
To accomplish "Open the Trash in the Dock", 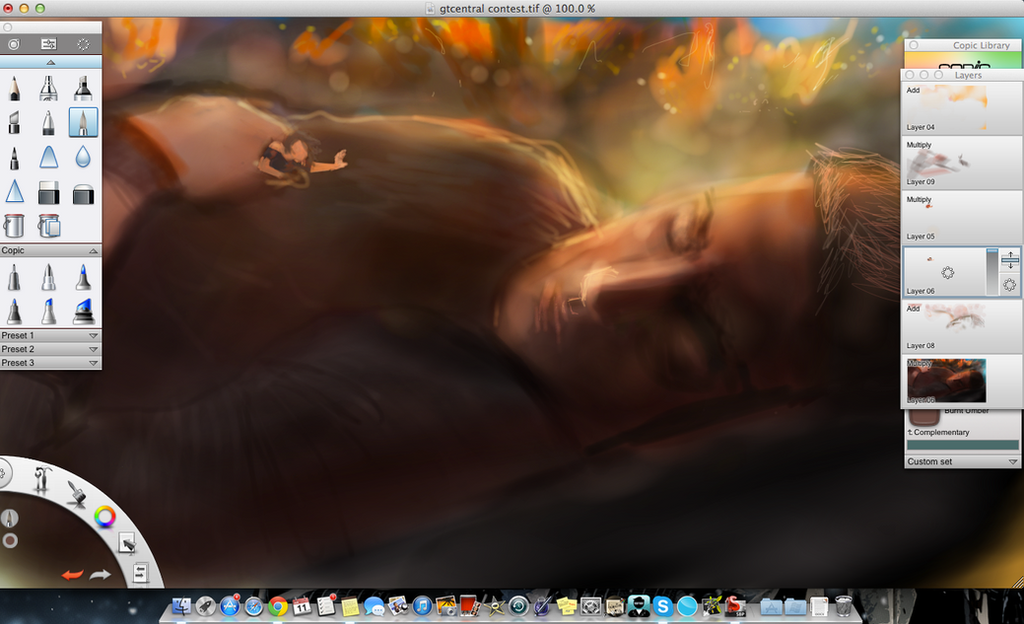I will (x=843, y=606).
